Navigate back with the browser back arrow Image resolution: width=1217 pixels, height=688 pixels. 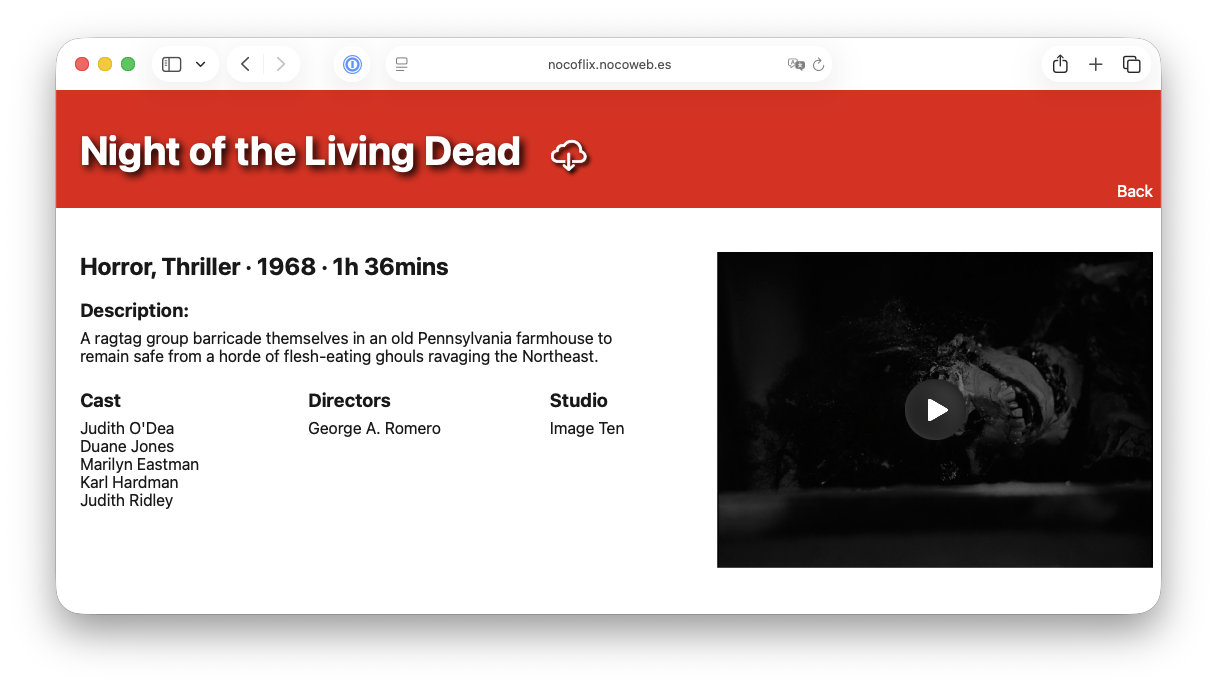245,64
